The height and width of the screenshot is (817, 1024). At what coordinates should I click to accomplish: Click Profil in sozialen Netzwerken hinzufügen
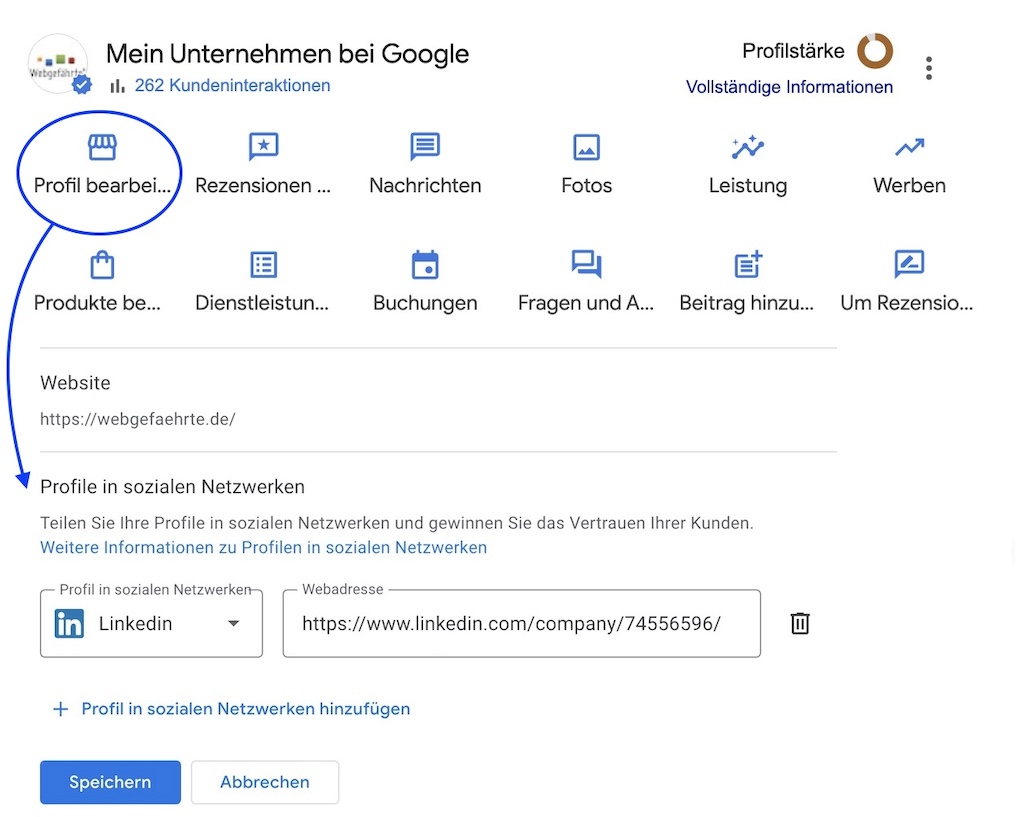(246, 709)
